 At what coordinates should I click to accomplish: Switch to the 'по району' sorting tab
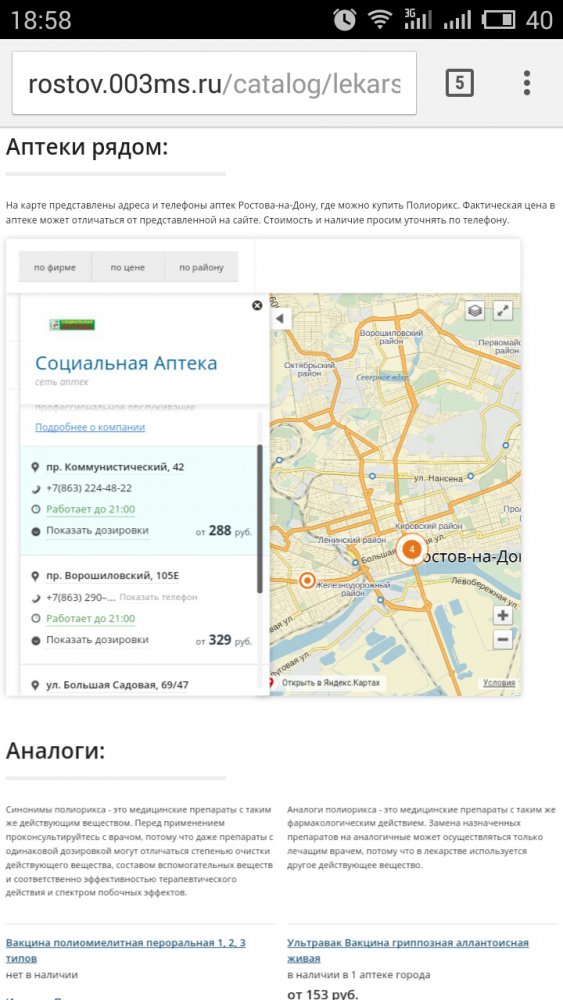tap(201, 267)
